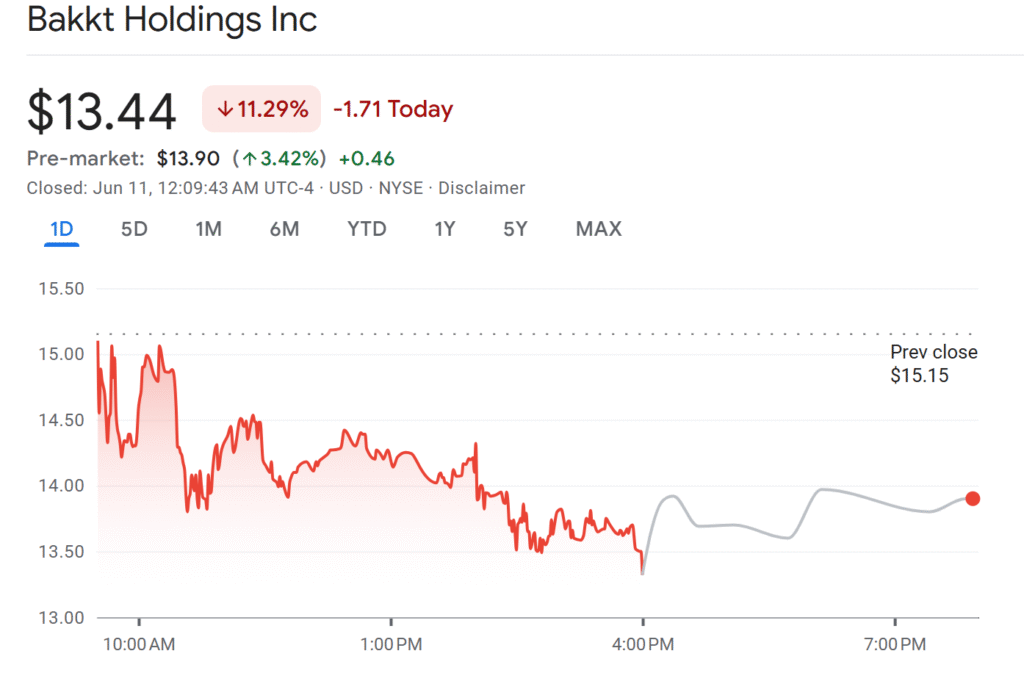Click the 10:00 AM axis tick label
Screen dimensions: 1024x673
pos(139,645)
